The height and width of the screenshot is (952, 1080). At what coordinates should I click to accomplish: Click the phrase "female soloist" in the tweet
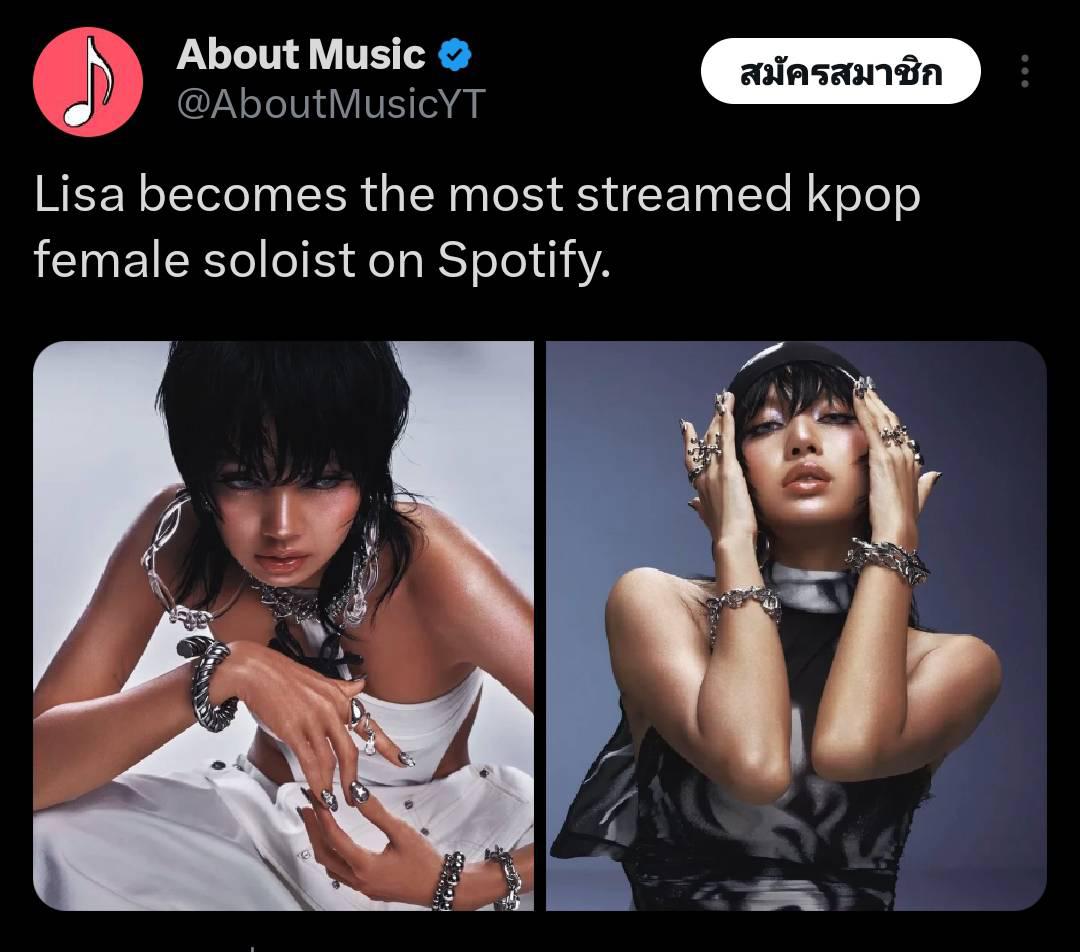tap(194, 260)
